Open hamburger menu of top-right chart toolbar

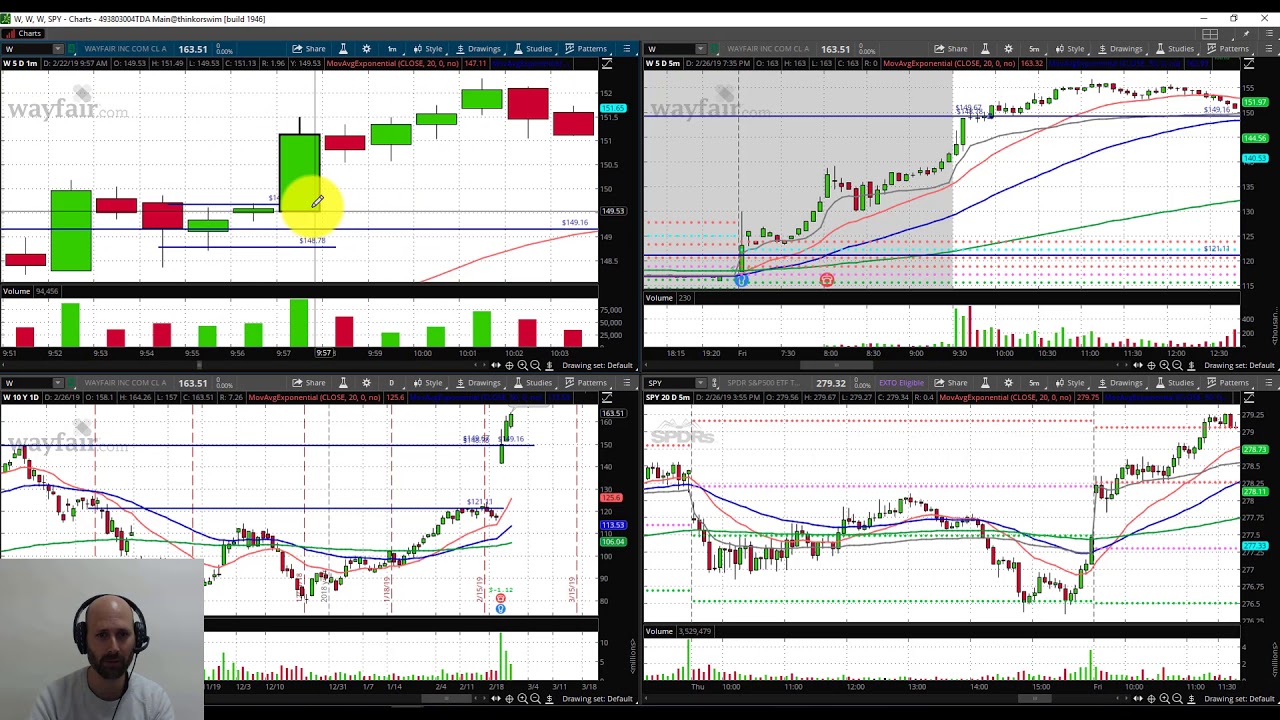1269,49
